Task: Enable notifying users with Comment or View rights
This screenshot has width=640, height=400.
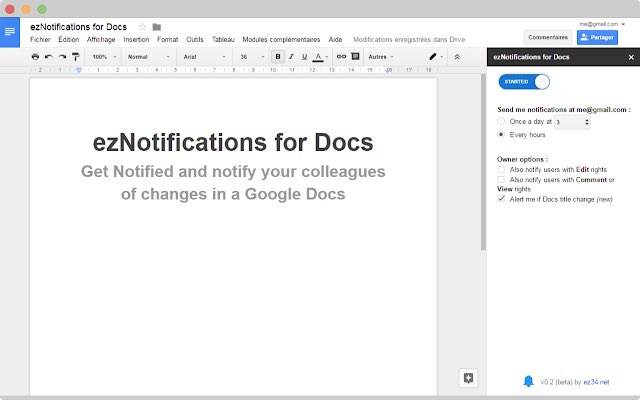Action: (x=501, y=179)
